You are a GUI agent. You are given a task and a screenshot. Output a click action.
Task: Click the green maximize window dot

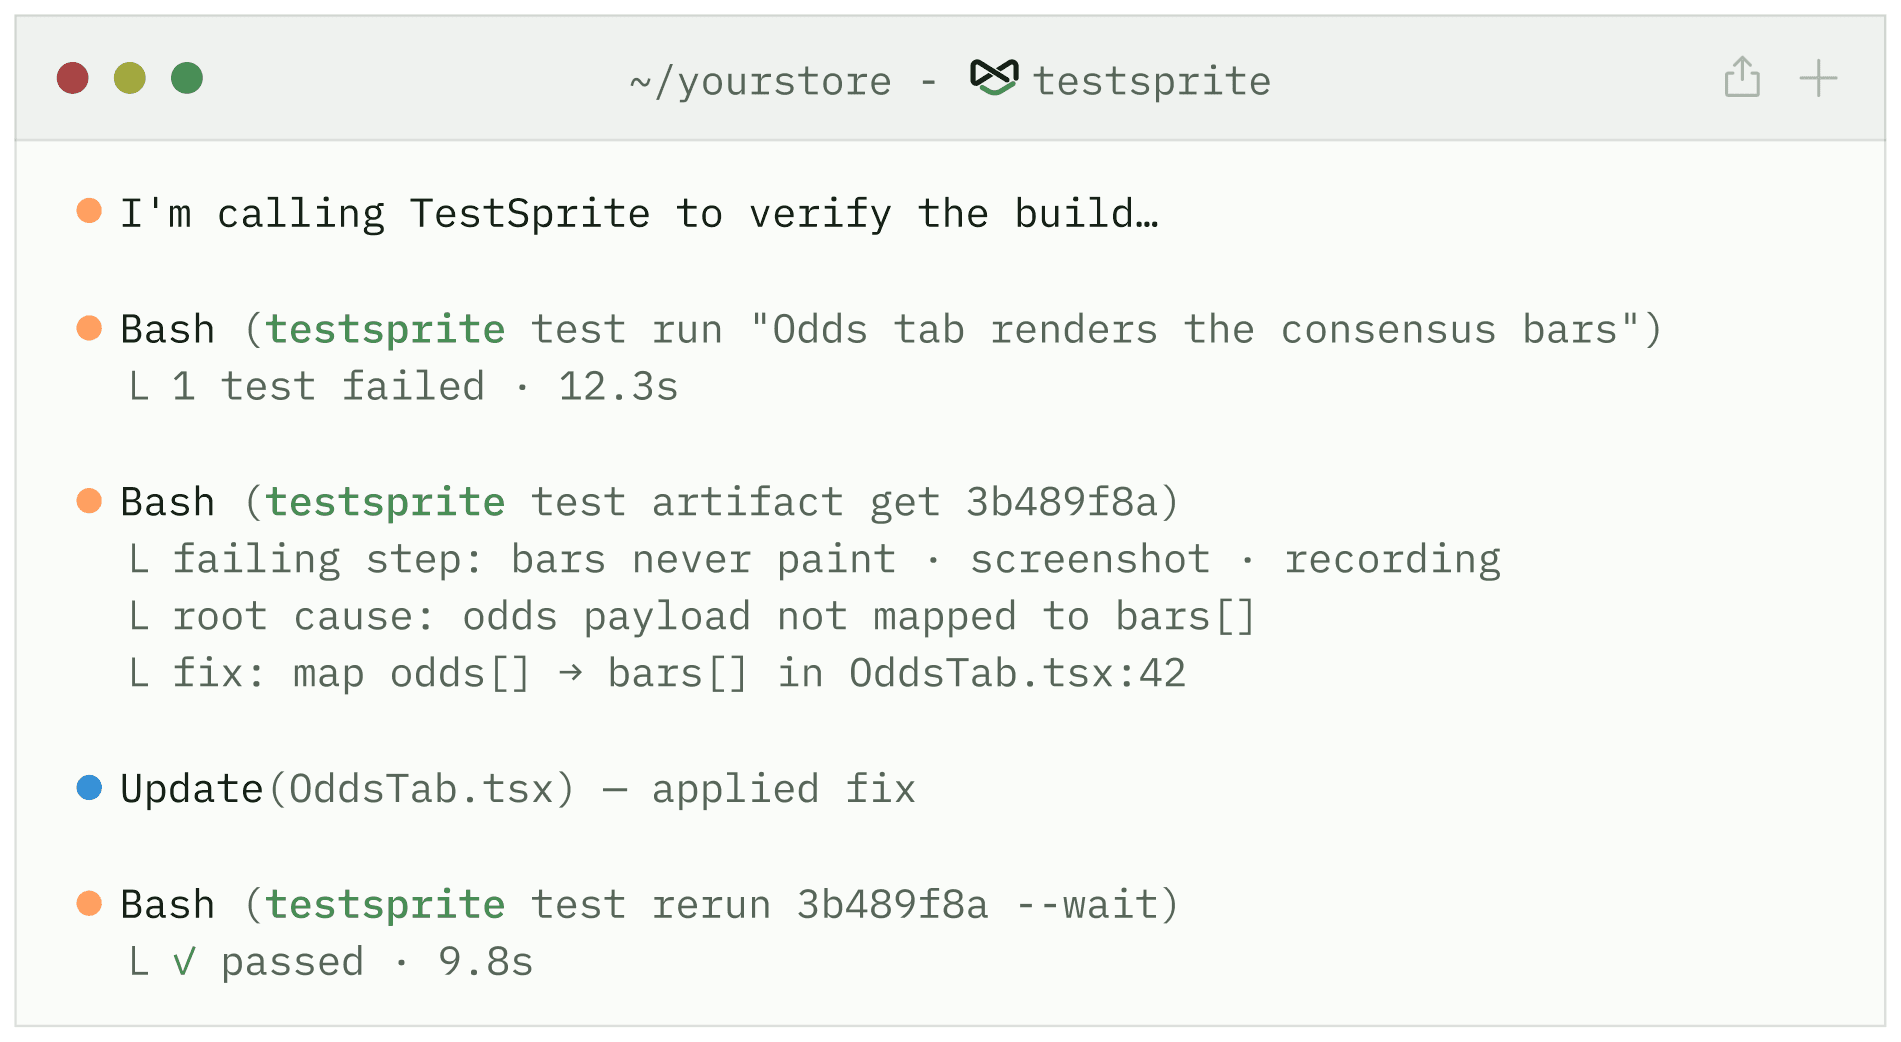pyautogui.click(x=187, y=78)
